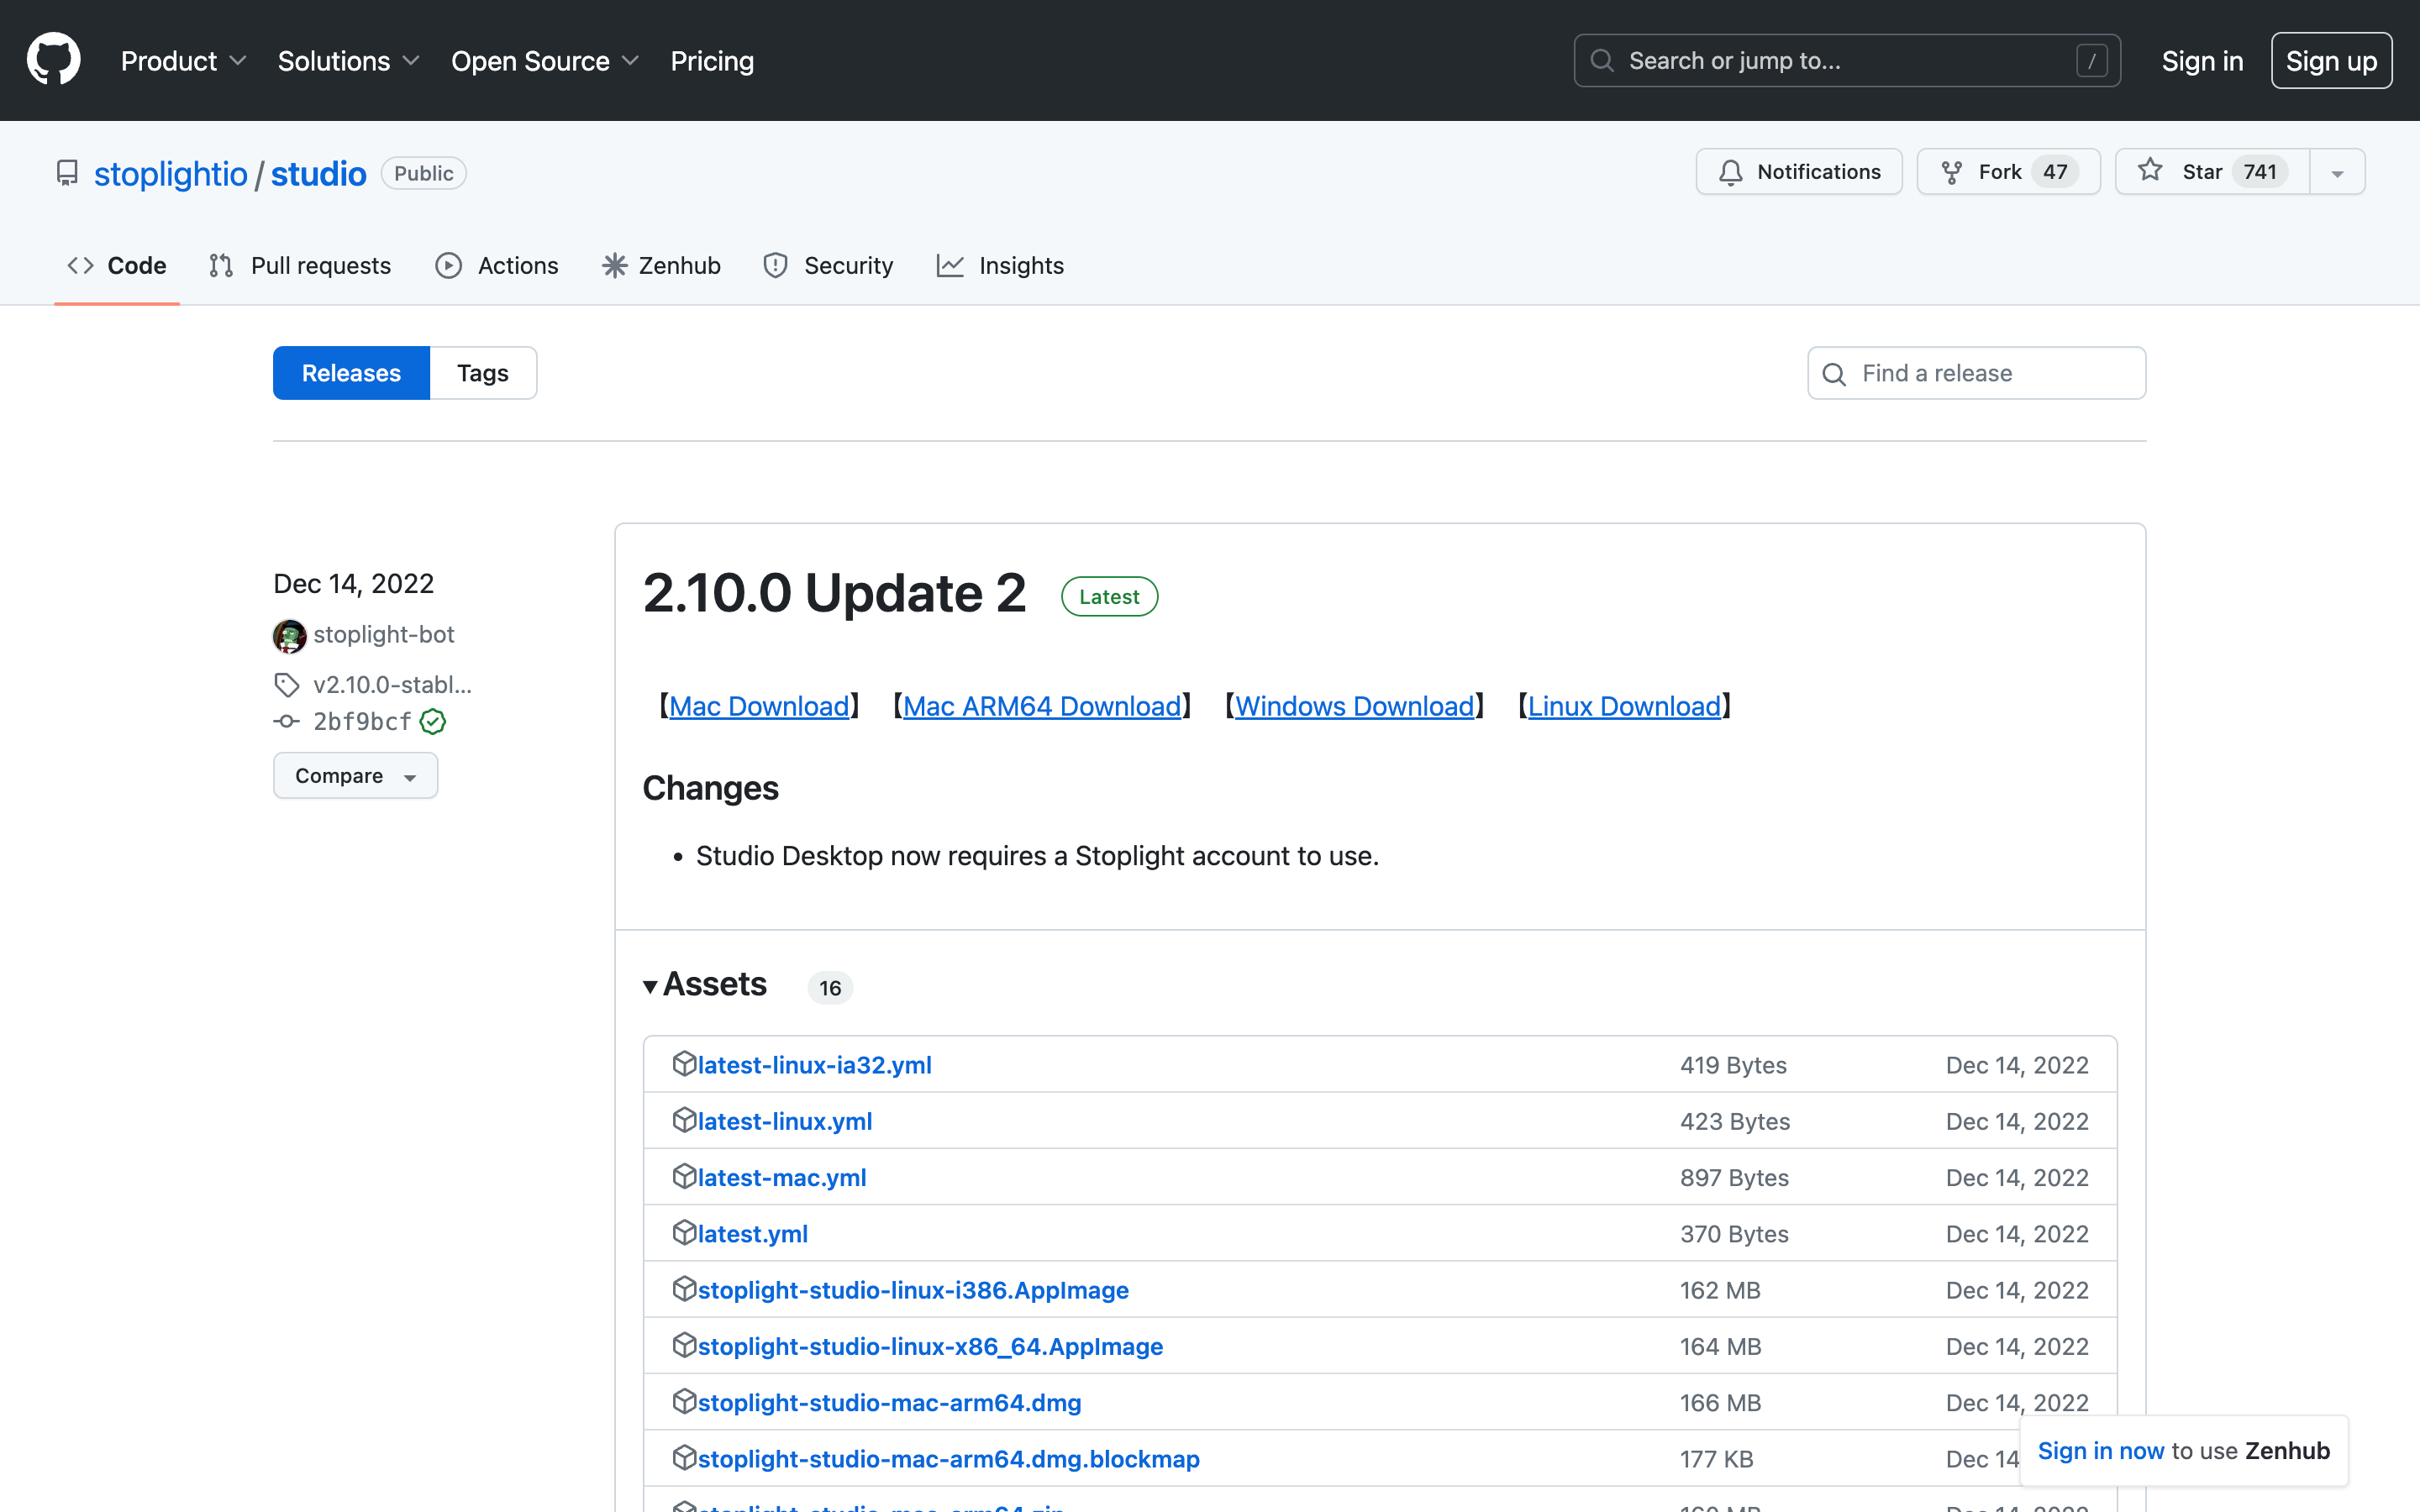Click Sign in now to use Zenhub
Screen dimensions: 2420x1512
tap(2100, 1450)
